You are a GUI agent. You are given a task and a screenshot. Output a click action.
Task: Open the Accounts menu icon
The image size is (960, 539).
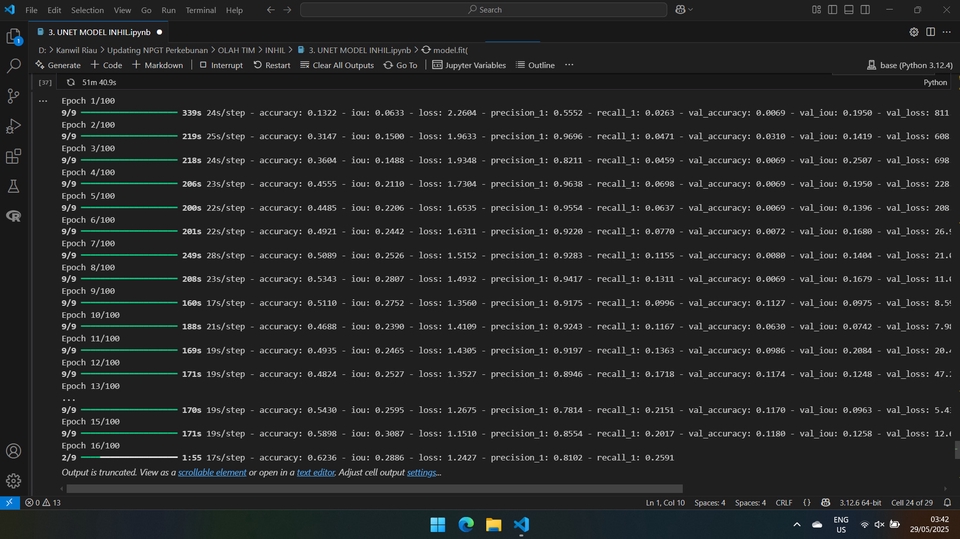pyautogui.click(x=13, y=451)
